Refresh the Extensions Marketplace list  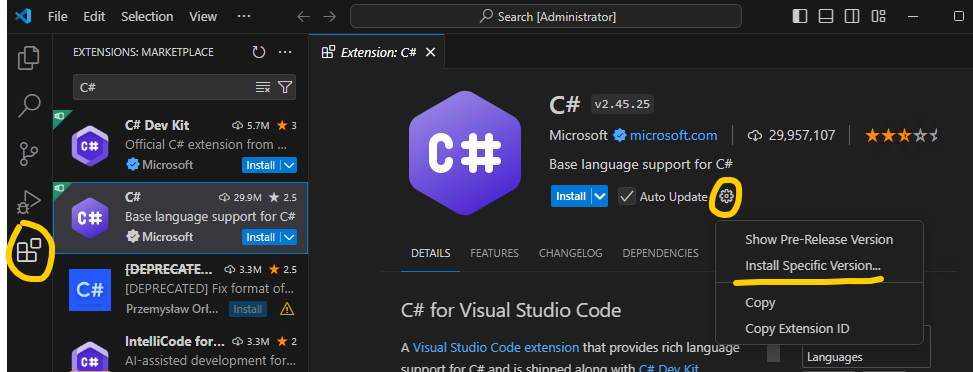[259, 52]
